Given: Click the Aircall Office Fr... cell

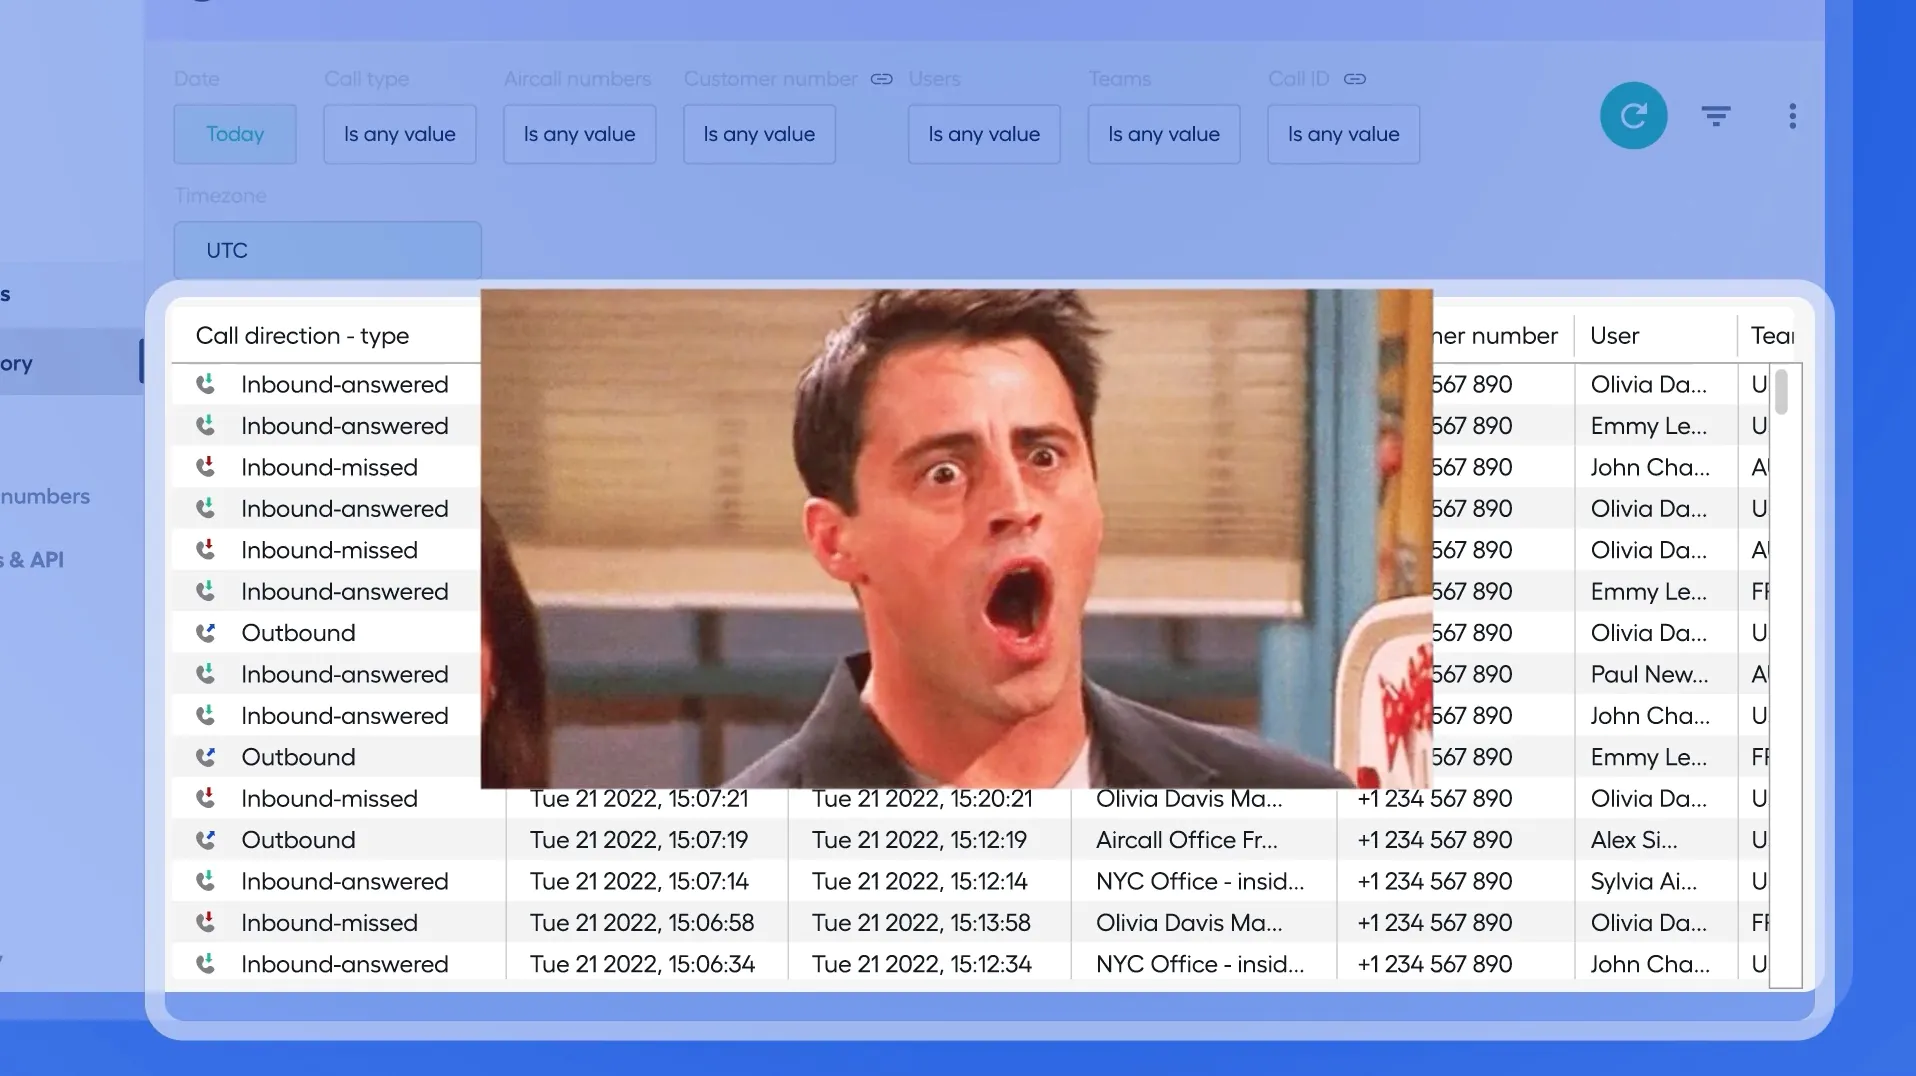Looking at the screenshot, I should 1187,840.
